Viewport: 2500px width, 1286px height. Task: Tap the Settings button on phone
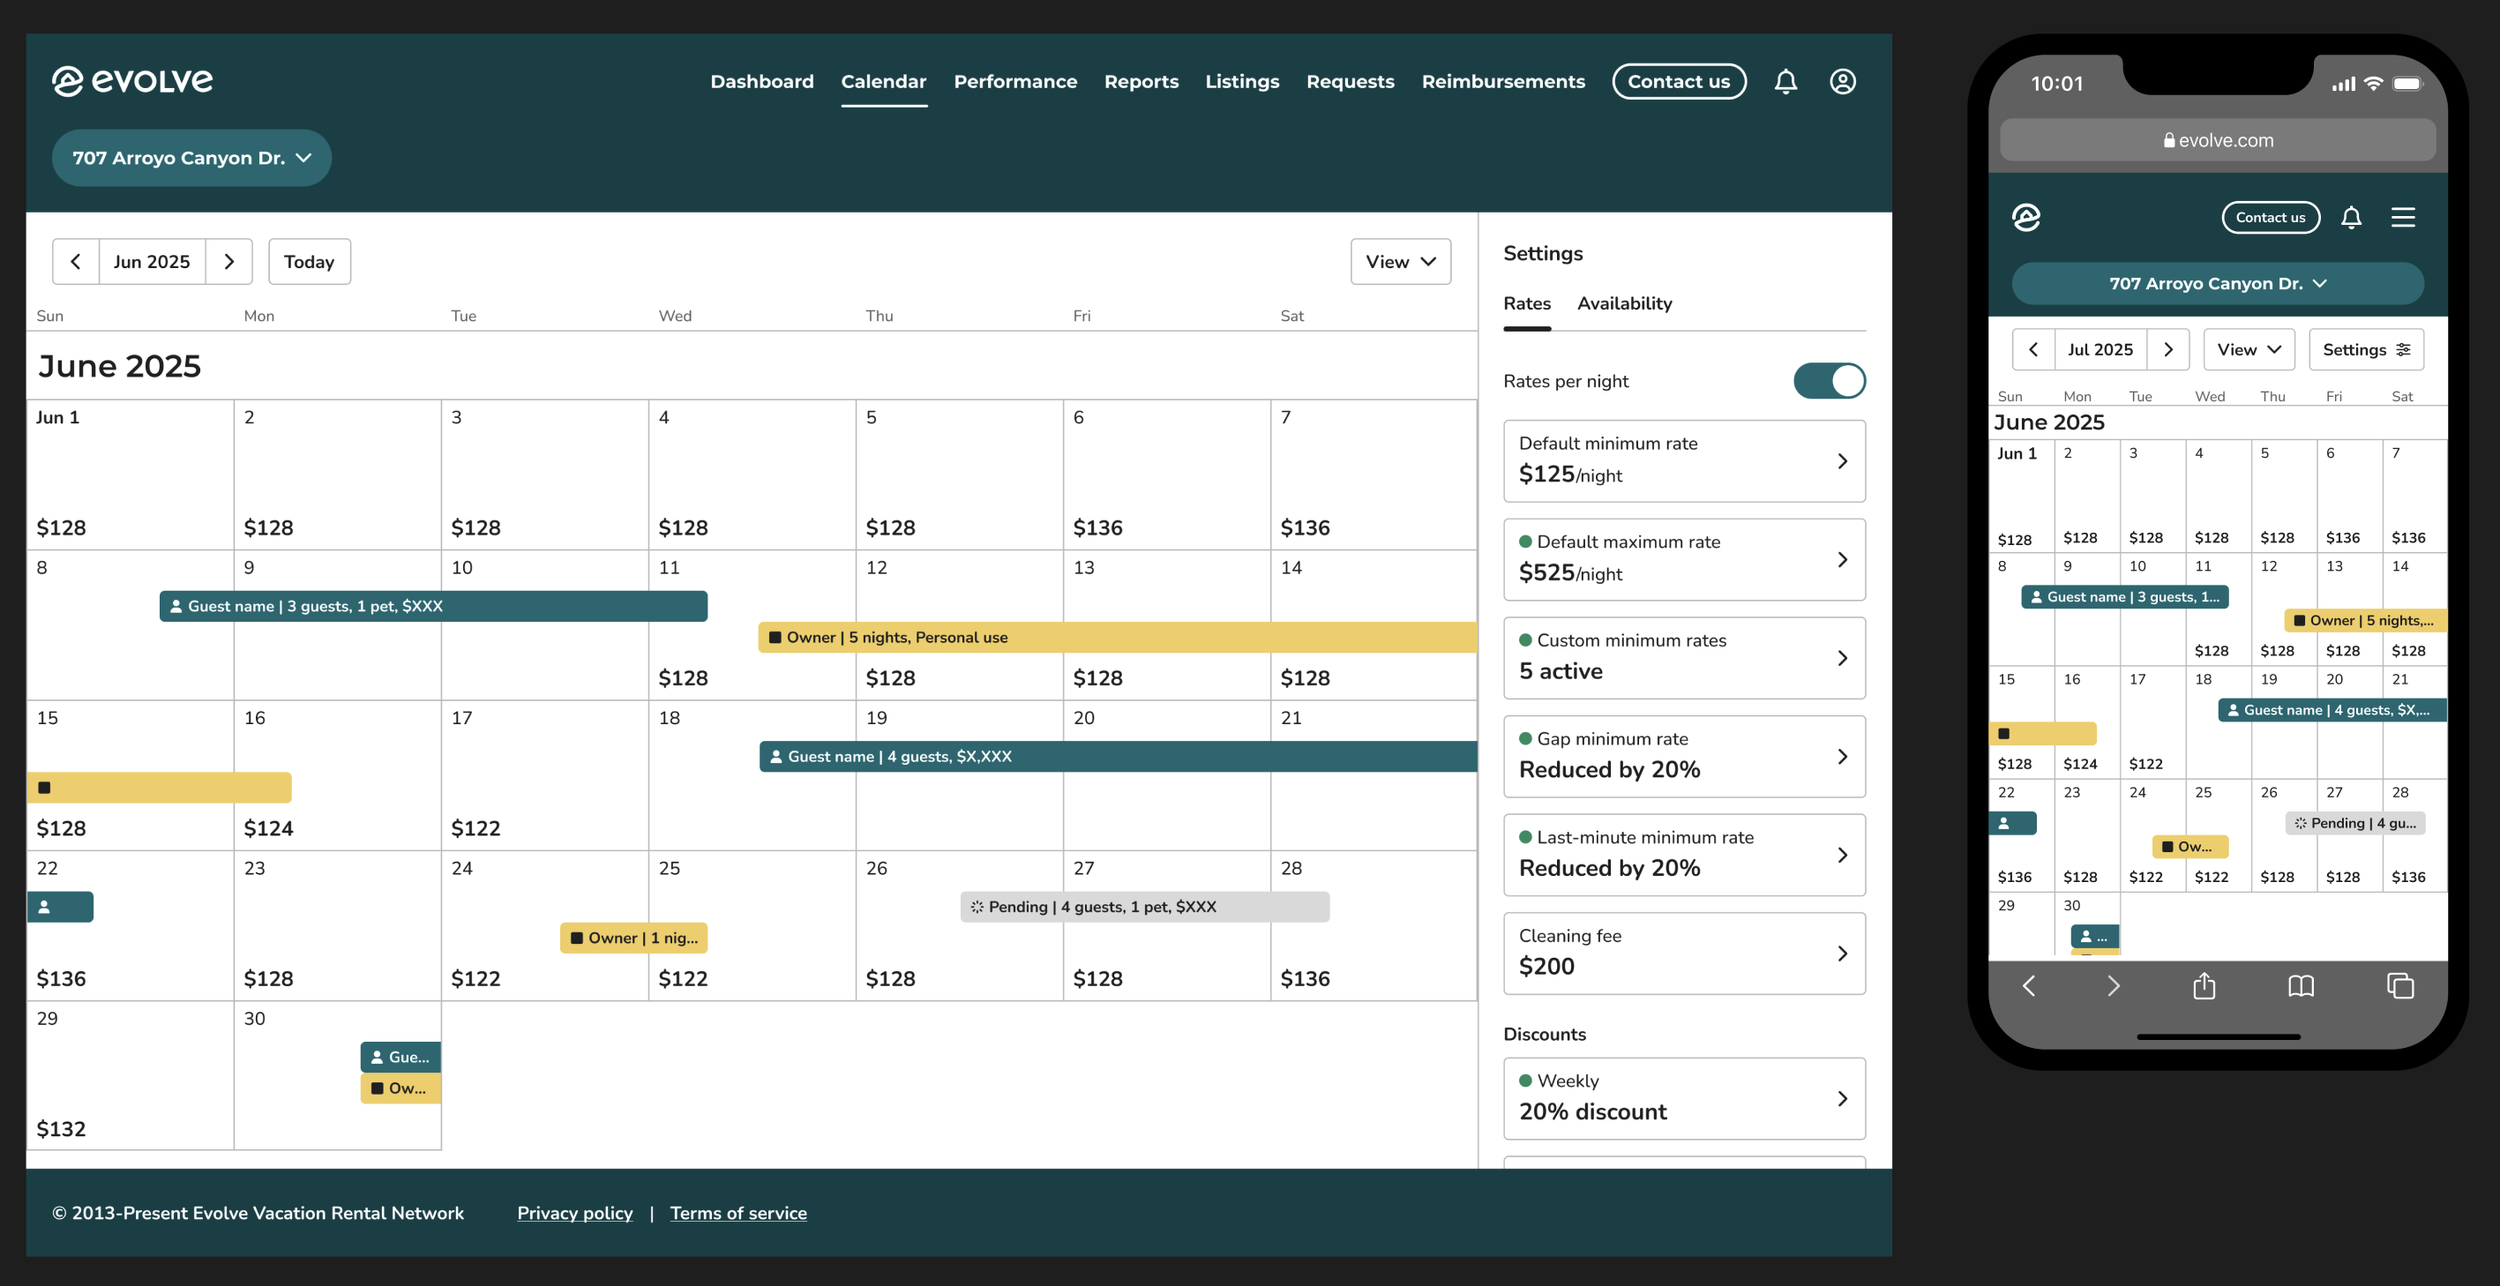pyautogui.click(x=2366, y=350)
